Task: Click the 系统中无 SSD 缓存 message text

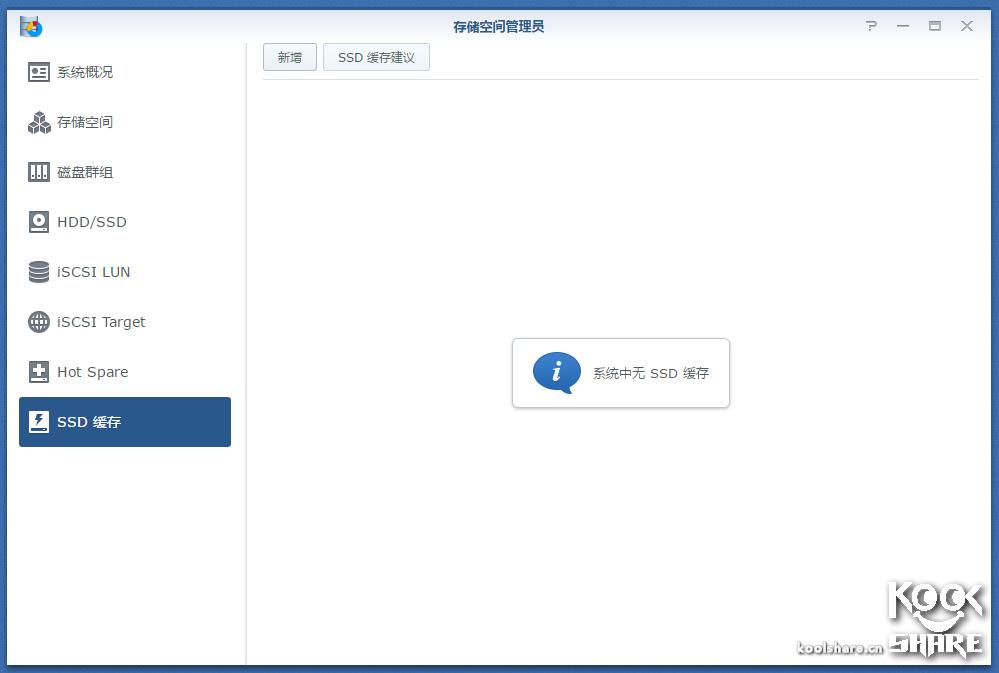Action: coord(650,373)
